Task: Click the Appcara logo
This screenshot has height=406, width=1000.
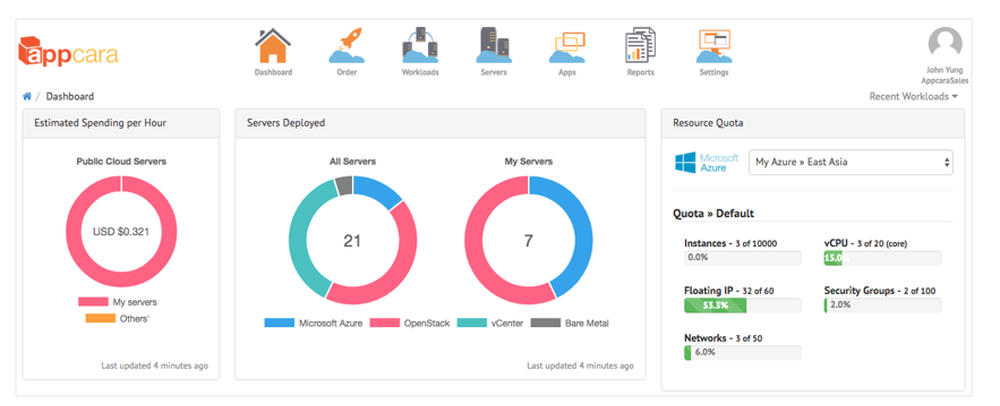Action: click(x=68, y=50)
